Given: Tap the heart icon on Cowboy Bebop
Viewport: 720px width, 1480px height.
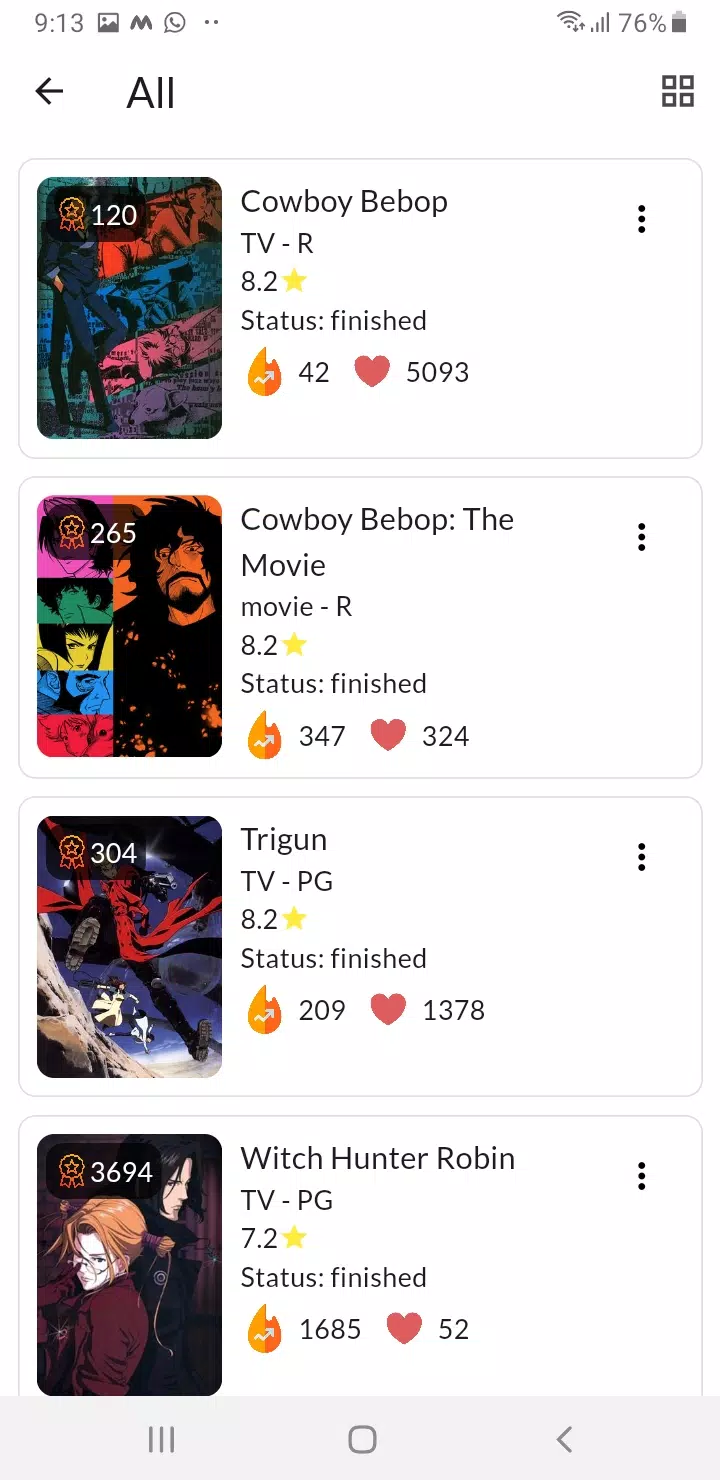Looking at the screenshot, I should coord(372,372).
